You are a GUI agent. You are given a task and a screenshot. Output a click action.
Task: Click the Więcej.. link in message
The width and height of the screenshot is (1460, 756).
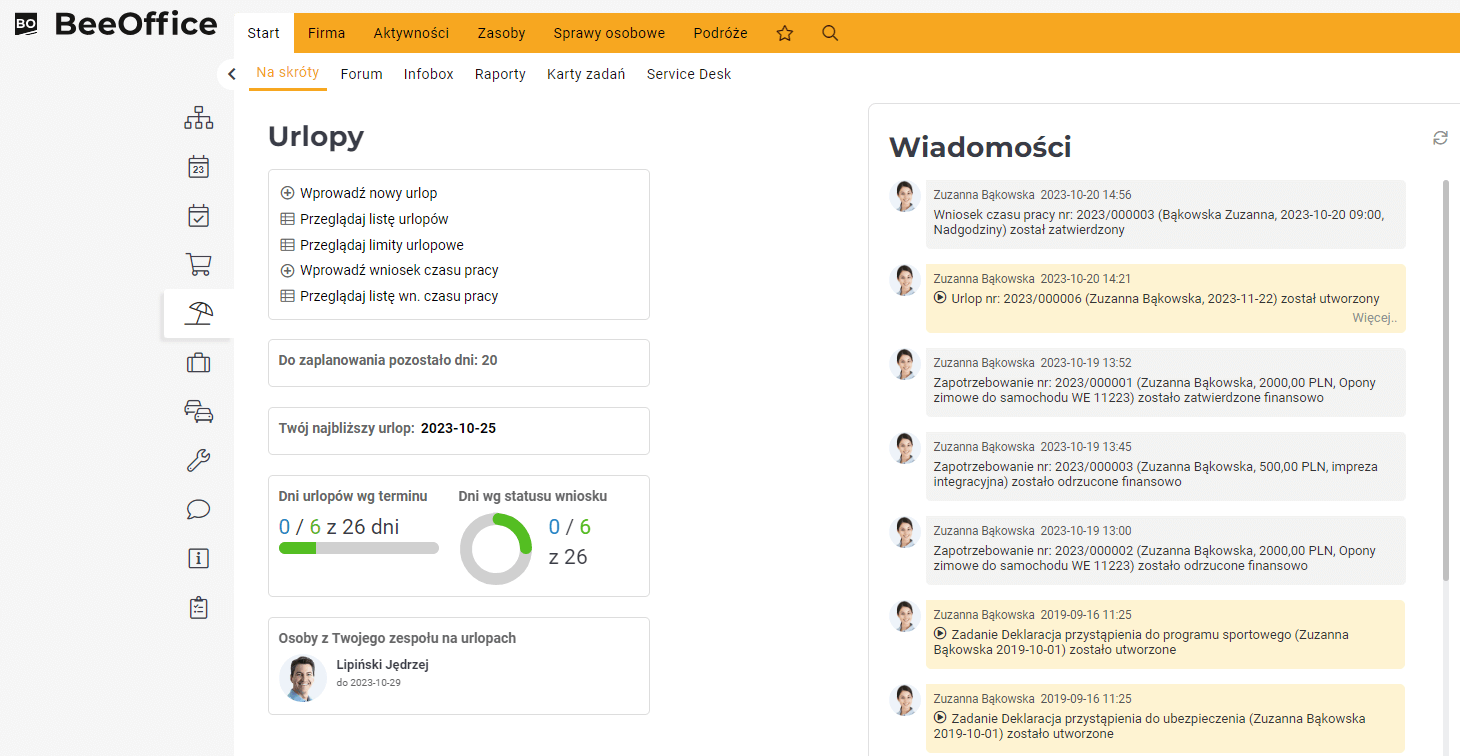pos(1374,319)
